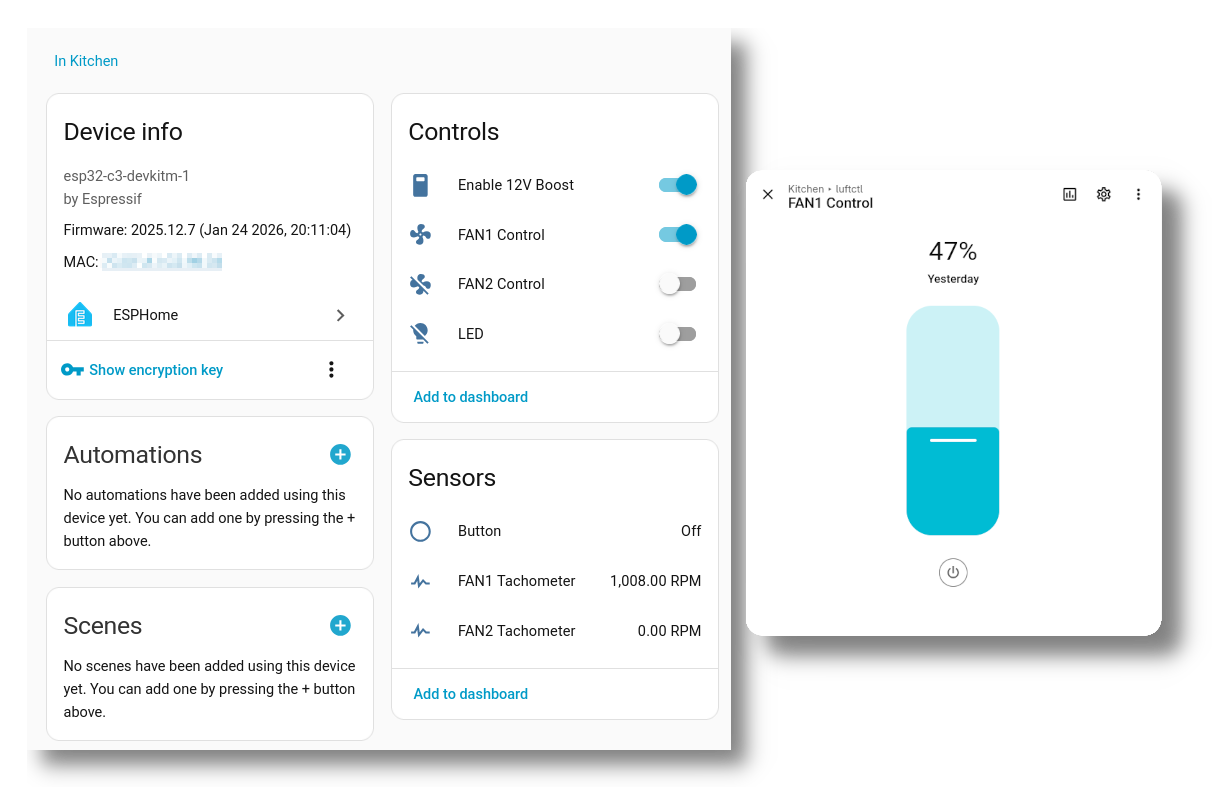Disable the Enable 12V Boost switch
1212x787 pixels.
click(x=677, y=185)
